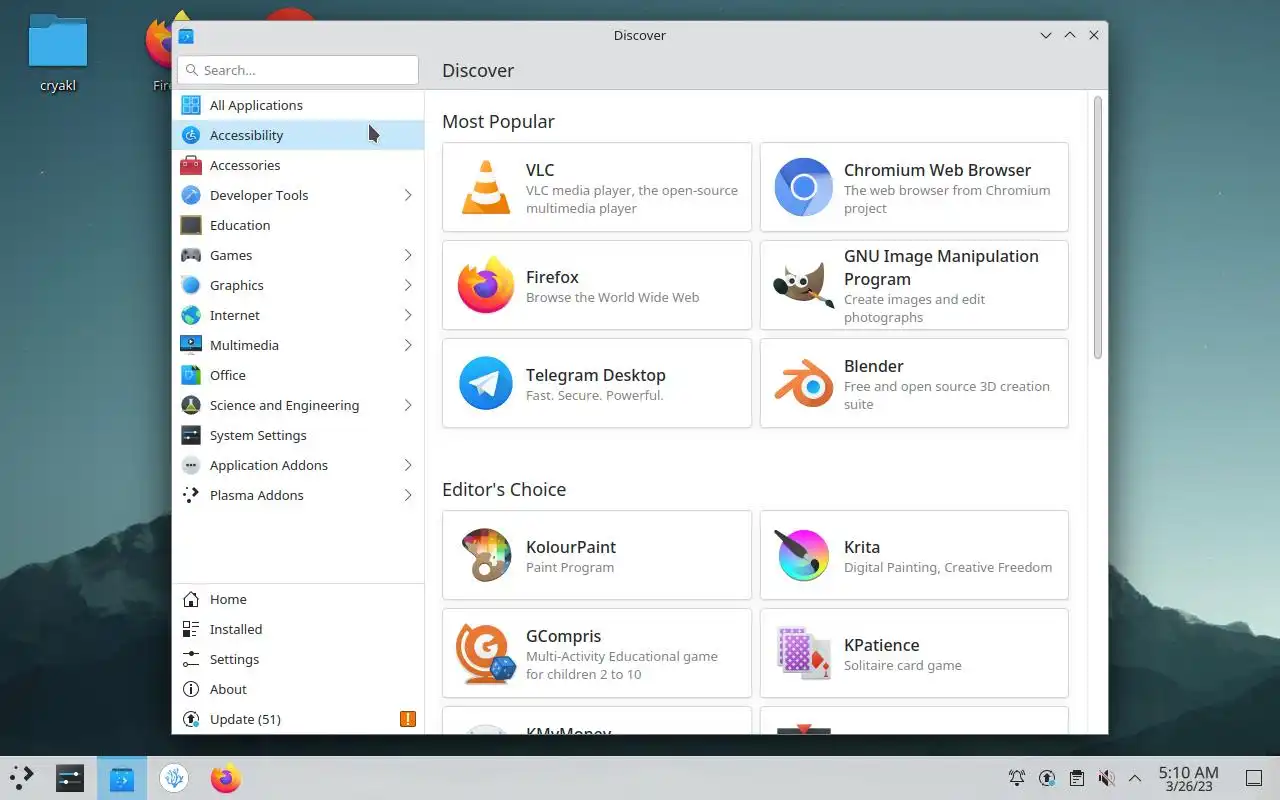This screenshot has height=800, width=1280.
Task: Click the Search field in Discover
Action: [x=298, y=70]
